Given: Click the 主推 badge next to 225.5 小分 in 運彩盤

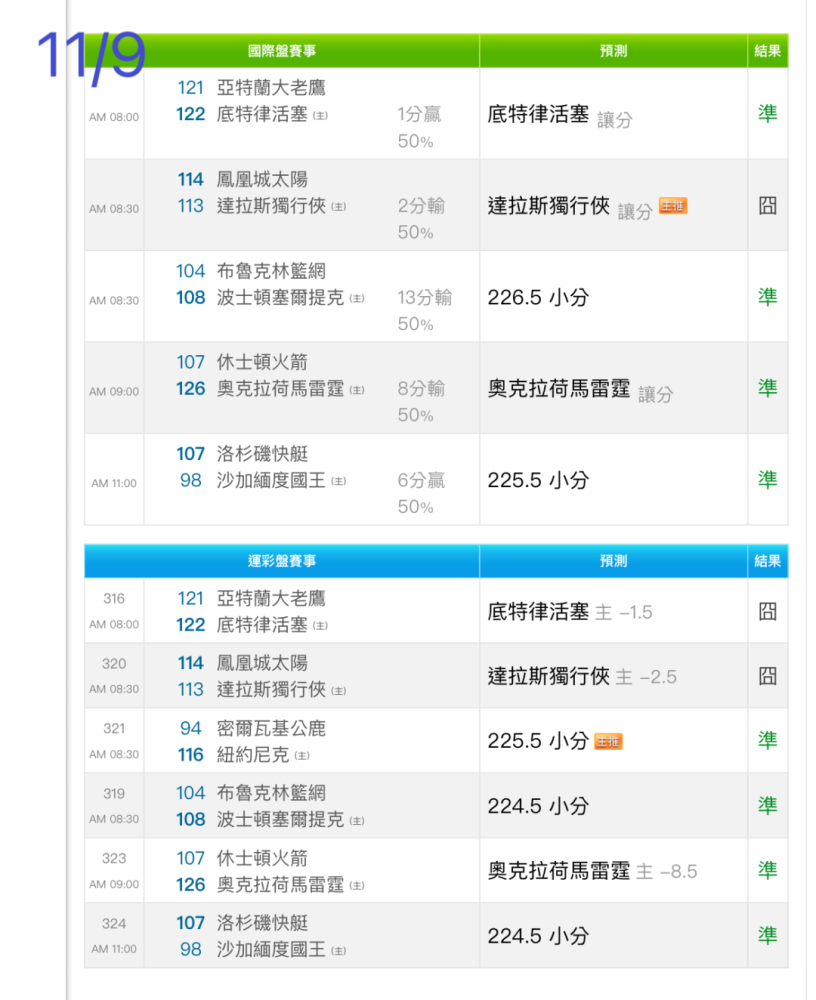Looking at the screenshot, I should click(608, 741).
